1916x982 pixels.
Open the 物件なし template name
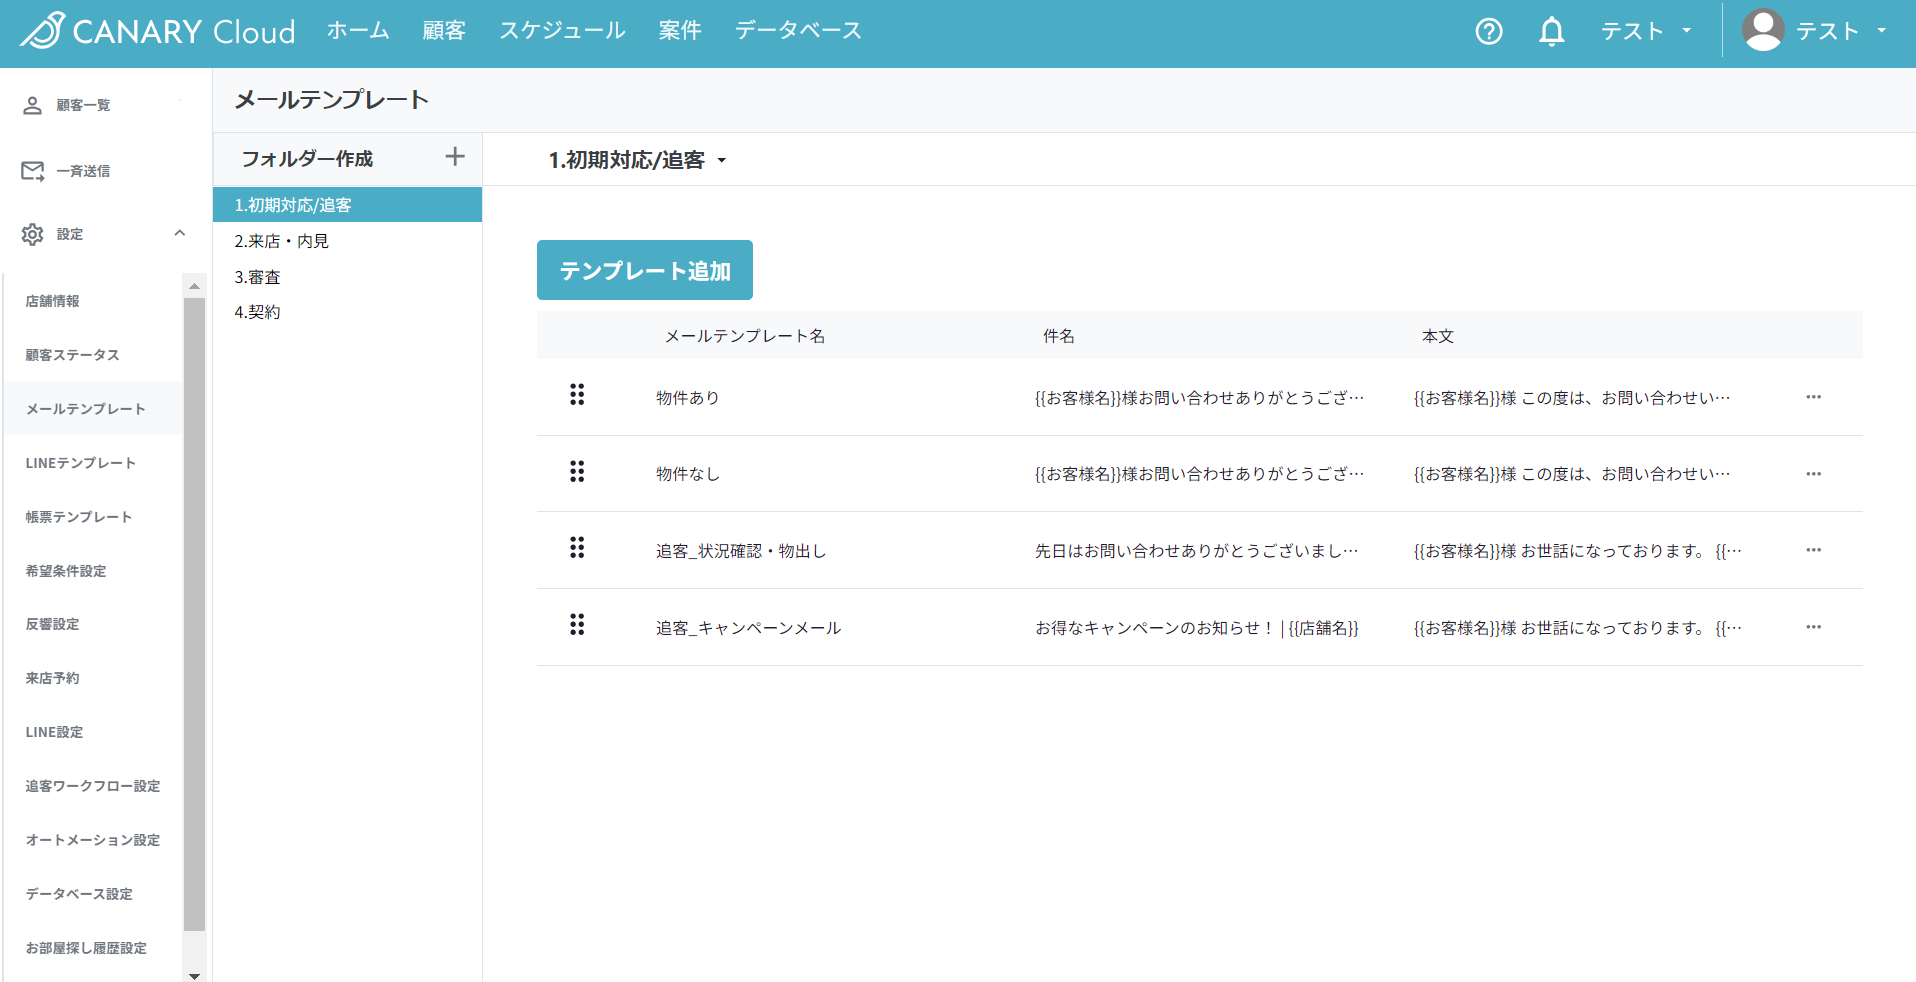coord(688,474)
